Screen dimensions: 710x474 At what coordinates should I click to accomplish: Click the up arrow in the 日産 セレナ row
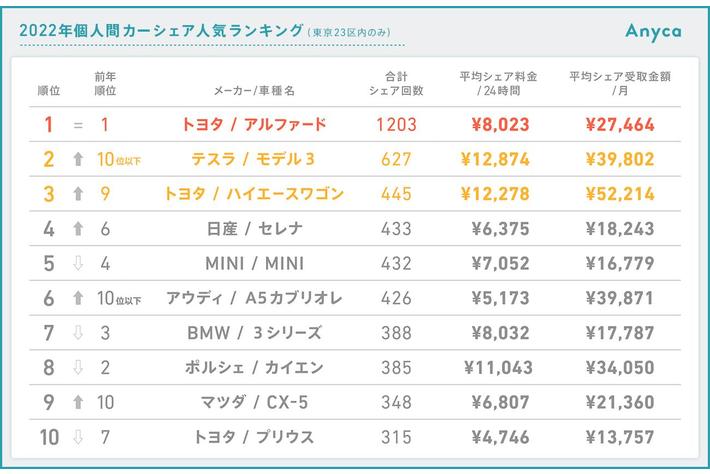point(78,229)
